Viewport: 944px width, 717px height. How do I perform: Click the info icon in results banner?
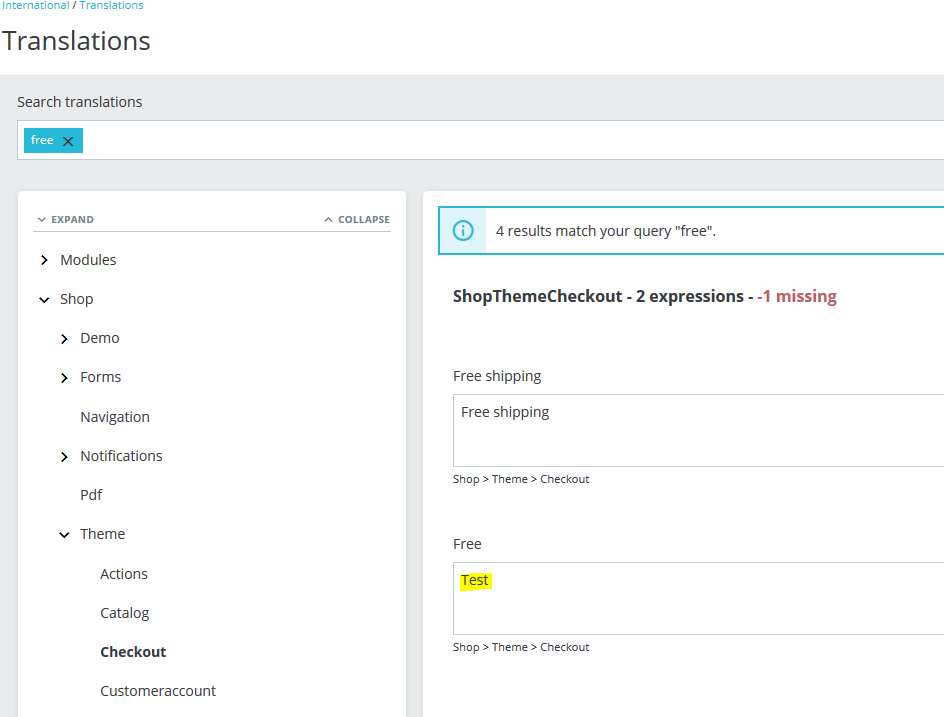463,231
